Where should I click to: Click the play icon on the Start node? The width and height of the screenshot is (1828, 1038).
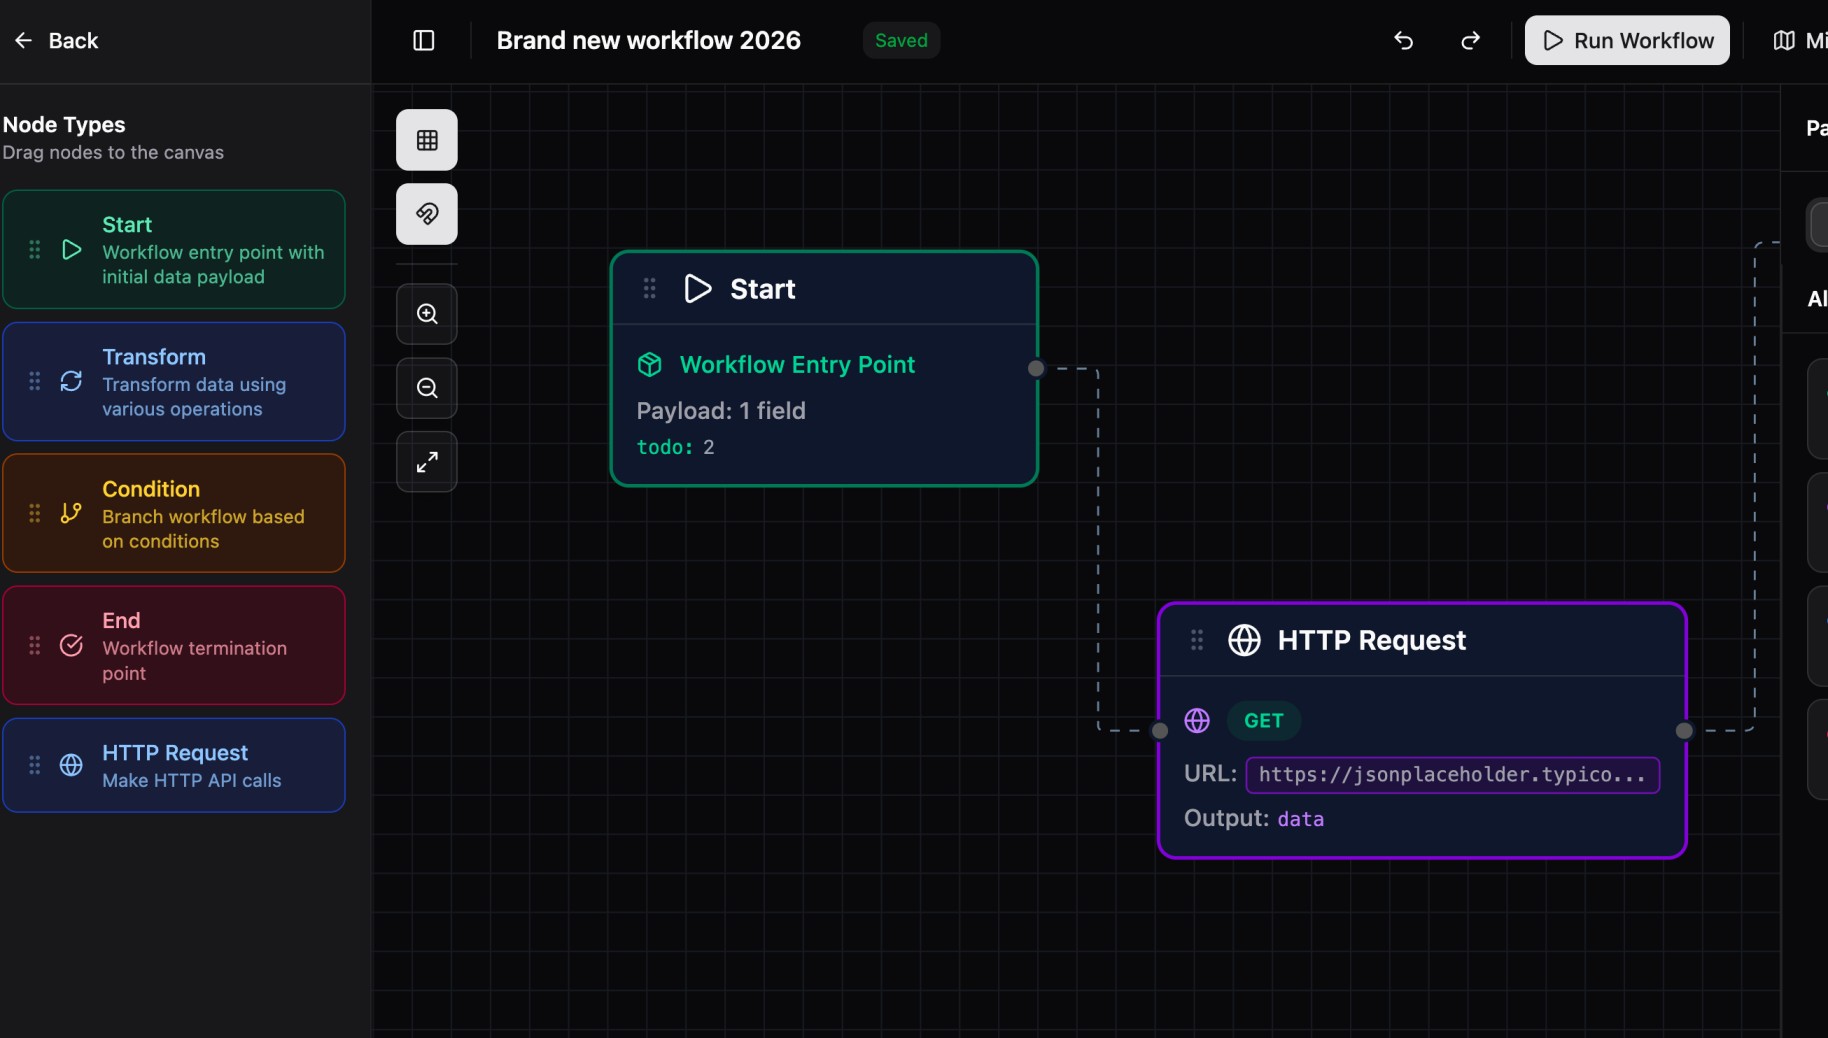pyautogui.click(x=698, y=289)
